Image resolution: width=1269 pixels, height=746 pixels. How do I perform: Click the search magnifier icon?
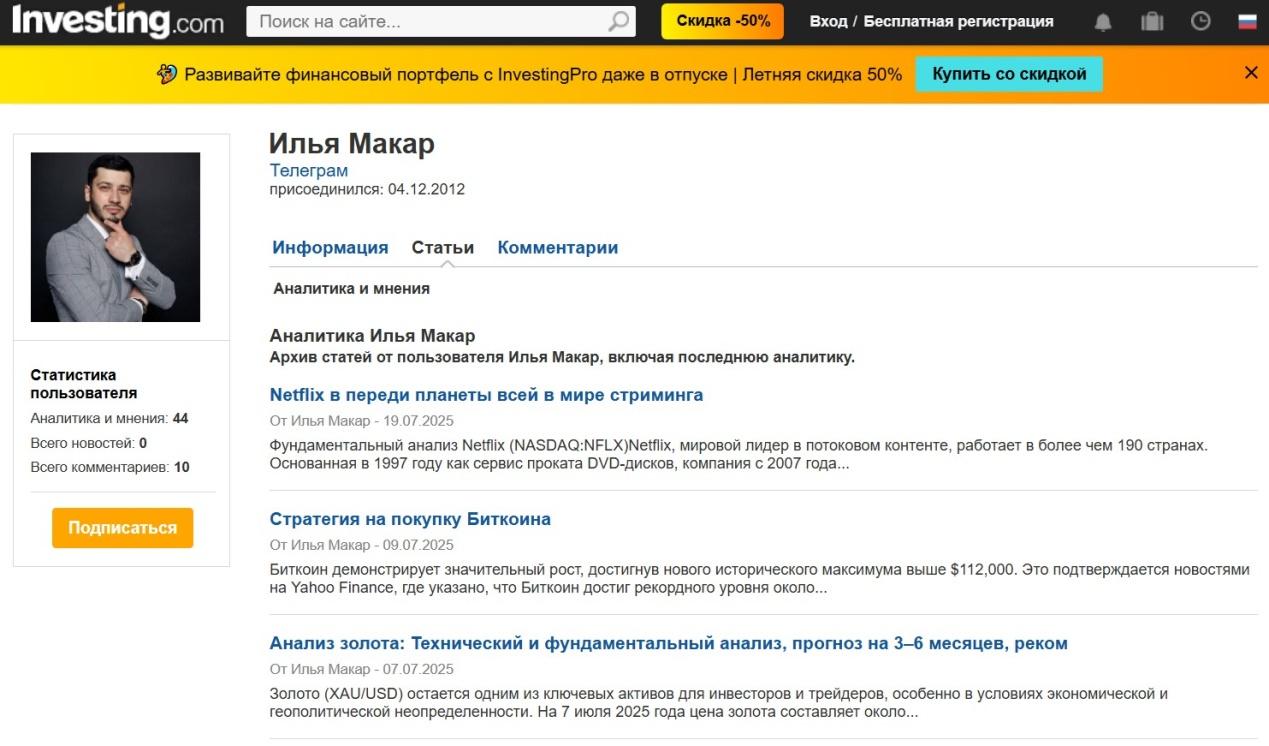(619, 21)
